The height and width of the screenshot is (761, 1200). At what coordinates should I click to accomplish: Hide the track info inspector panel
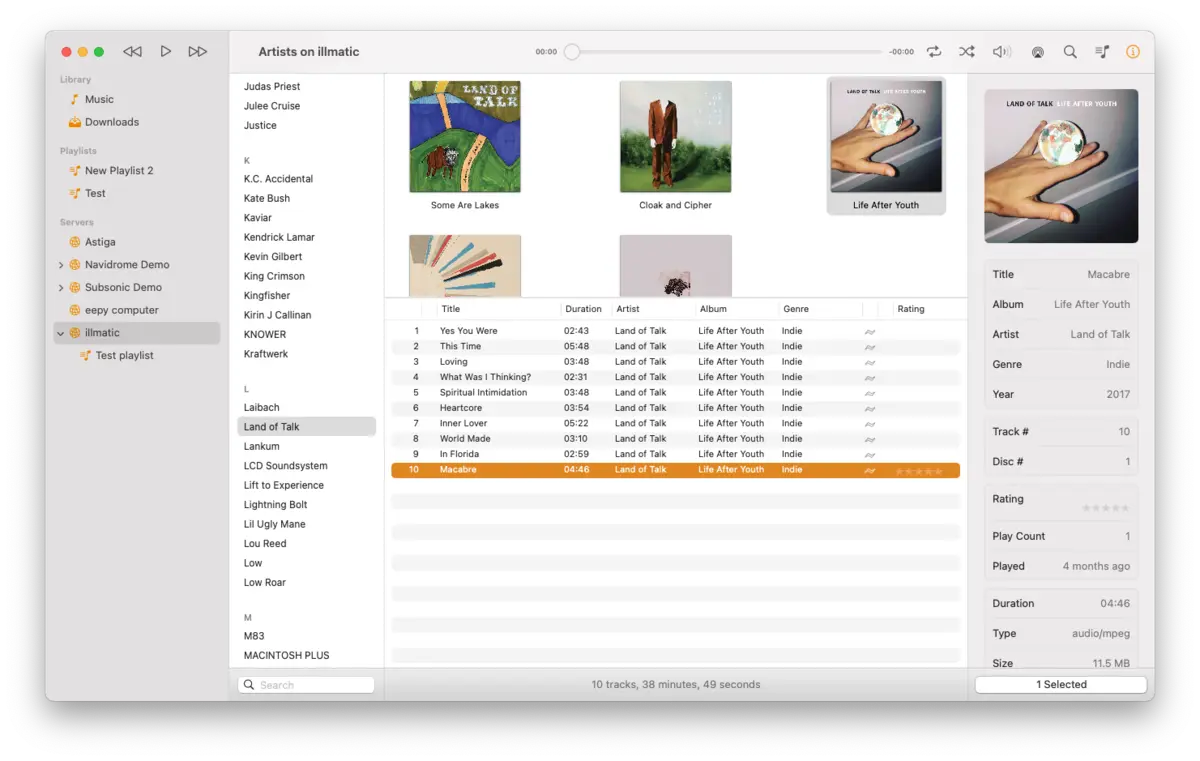tap(1133, 52)
